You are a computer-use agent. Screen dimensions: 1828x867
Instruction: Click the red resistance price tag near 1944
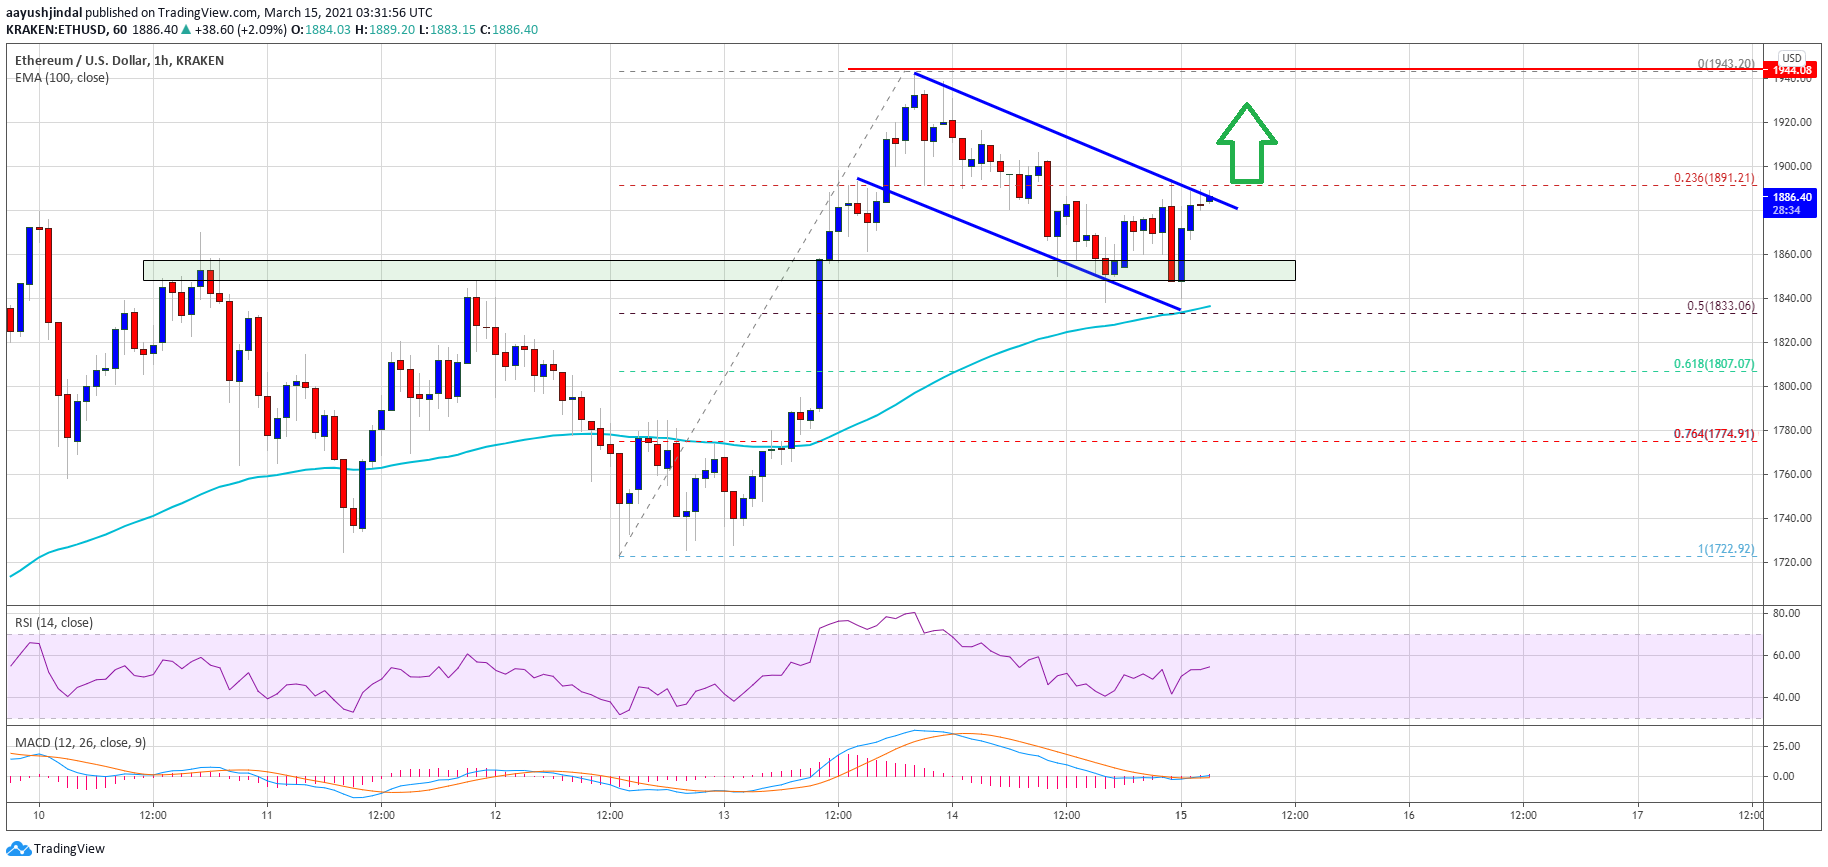click(x=1792, y=70)
